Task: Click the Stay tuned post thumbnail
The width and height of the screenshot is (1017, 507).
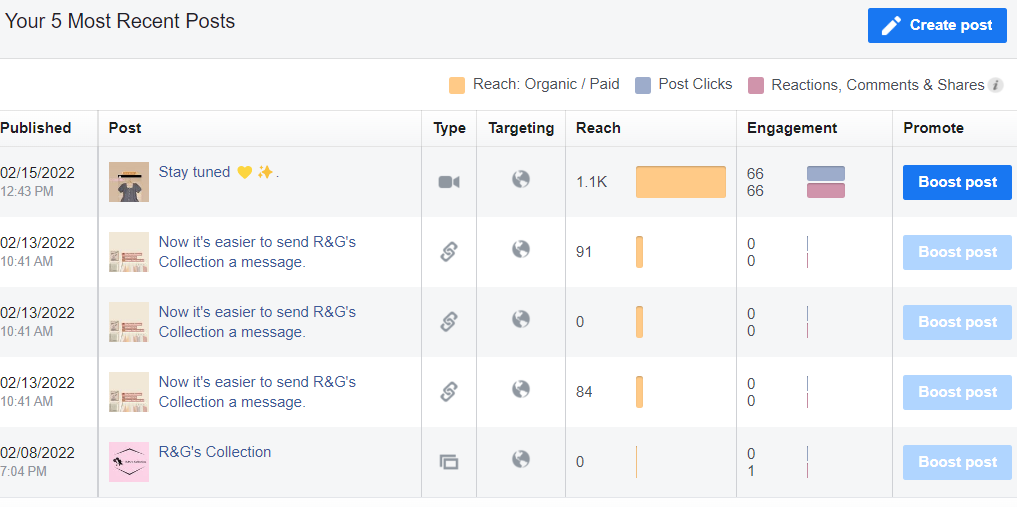Action: coord(129,182)
